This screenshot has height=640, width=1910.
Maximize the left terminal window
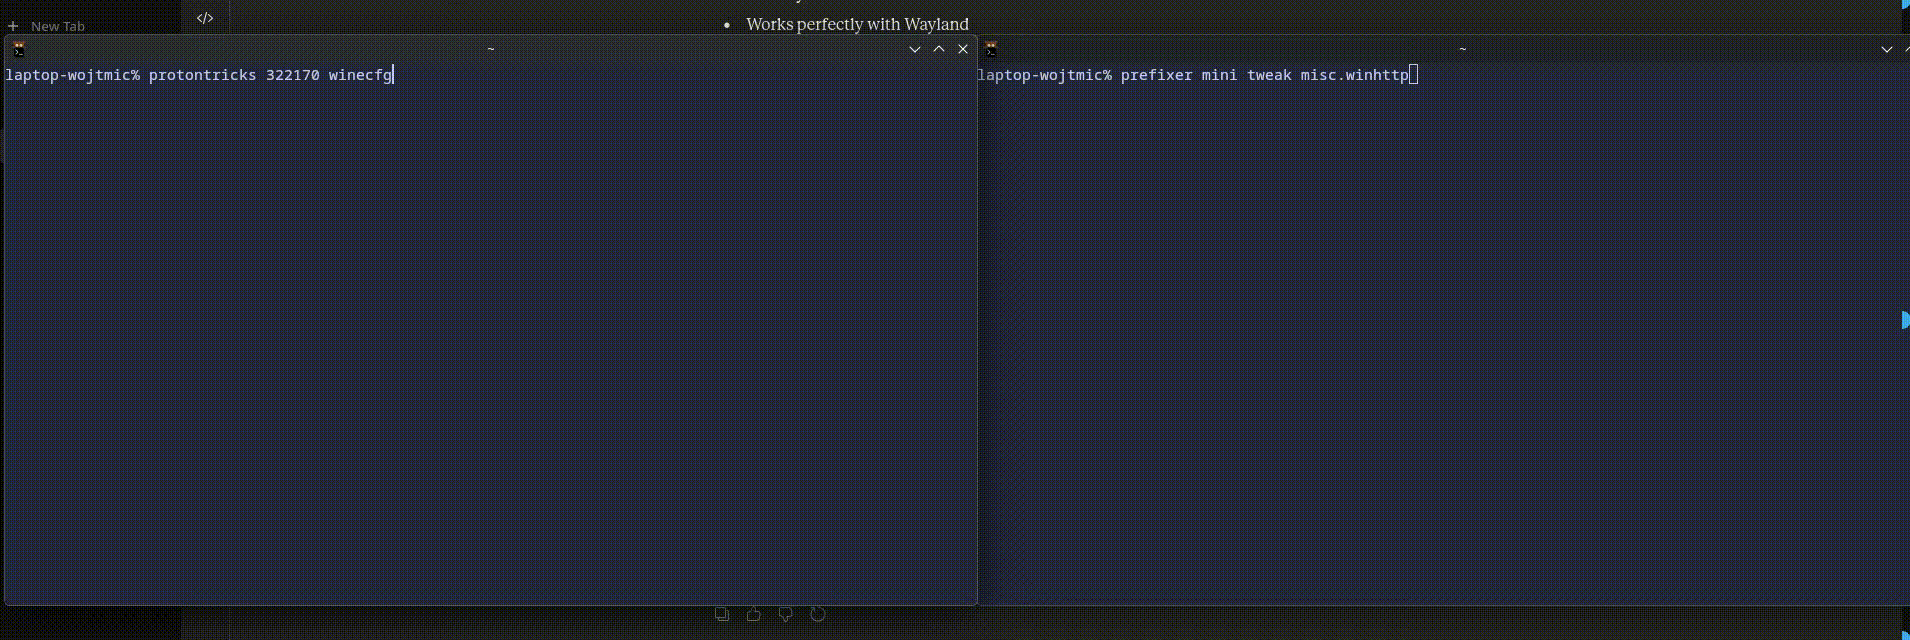point(939,49)
